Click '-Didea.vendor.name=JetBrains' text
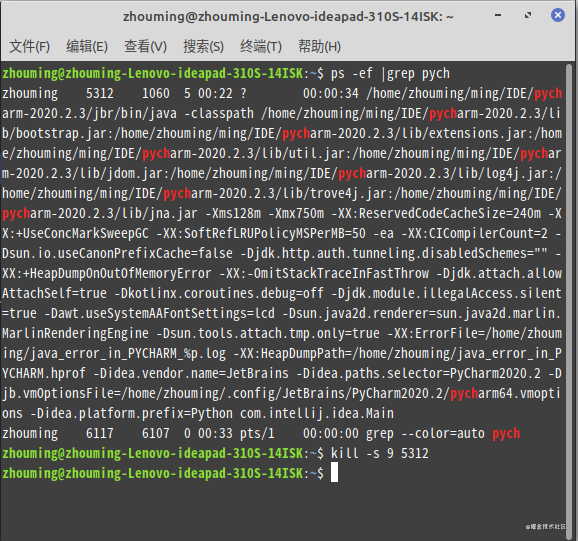 (x=191, y=373)
